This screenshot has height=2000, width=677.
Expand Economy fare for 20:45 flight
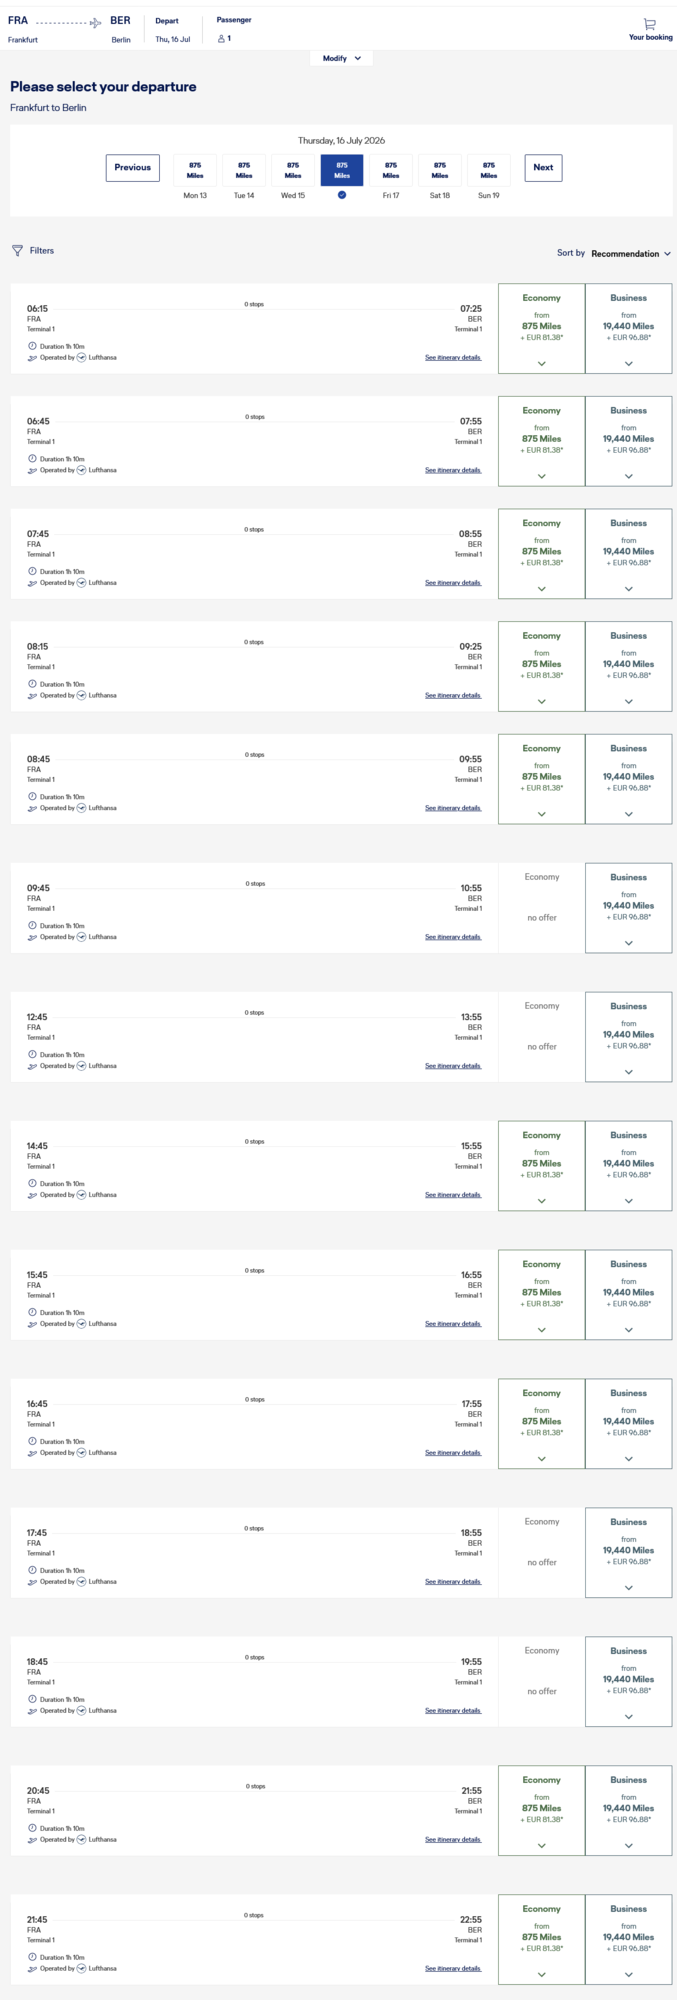(x=542, y=1811)
